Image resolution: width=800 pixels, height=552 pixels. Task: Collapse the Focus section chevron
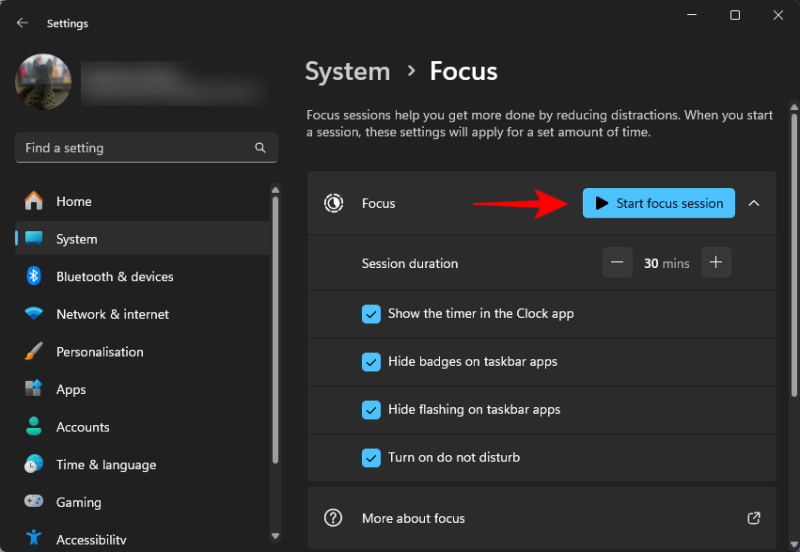point(754,203)
